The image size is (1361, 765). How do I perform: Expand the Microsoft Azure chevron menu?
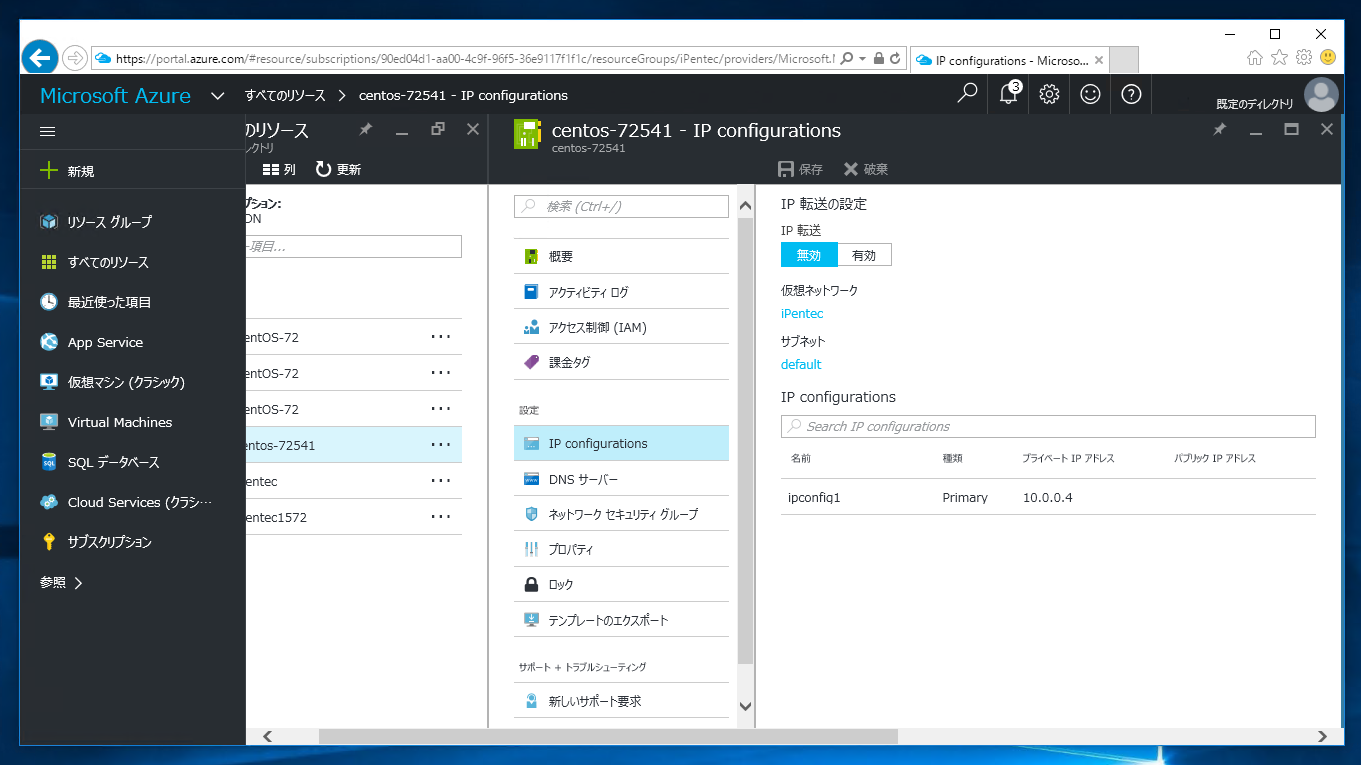[x=218, y=95]
